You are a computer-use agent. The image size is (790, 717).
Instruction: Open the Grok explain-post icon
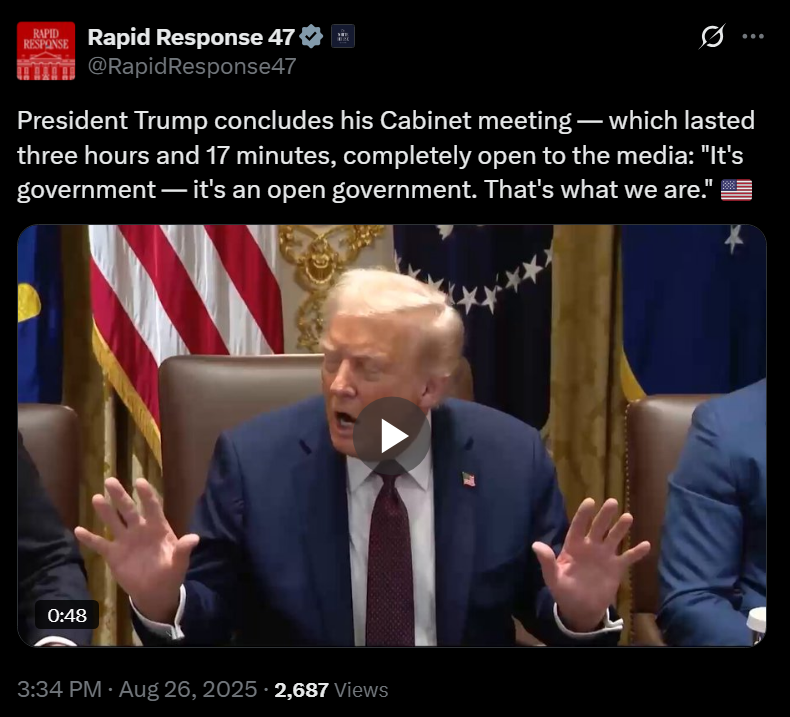coord(712,36)
